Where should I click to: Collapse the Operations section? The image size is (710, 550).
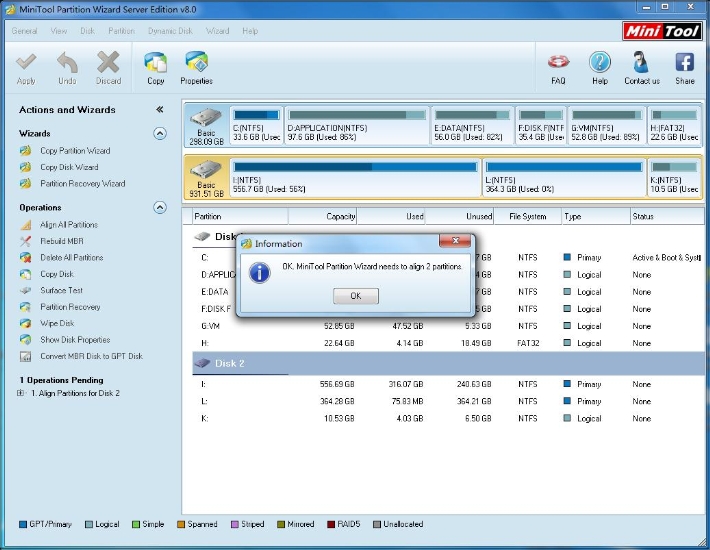159,208
